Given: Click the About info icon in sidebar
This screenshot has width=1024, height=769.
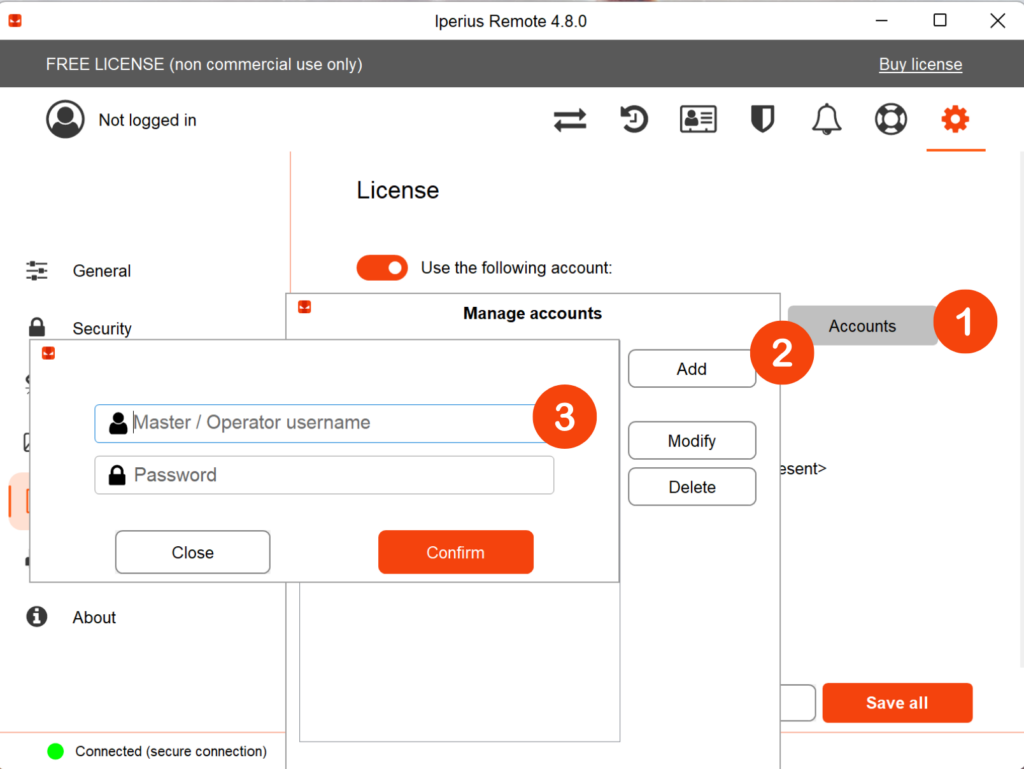Looking at the screenshot, I should point(37,616).
